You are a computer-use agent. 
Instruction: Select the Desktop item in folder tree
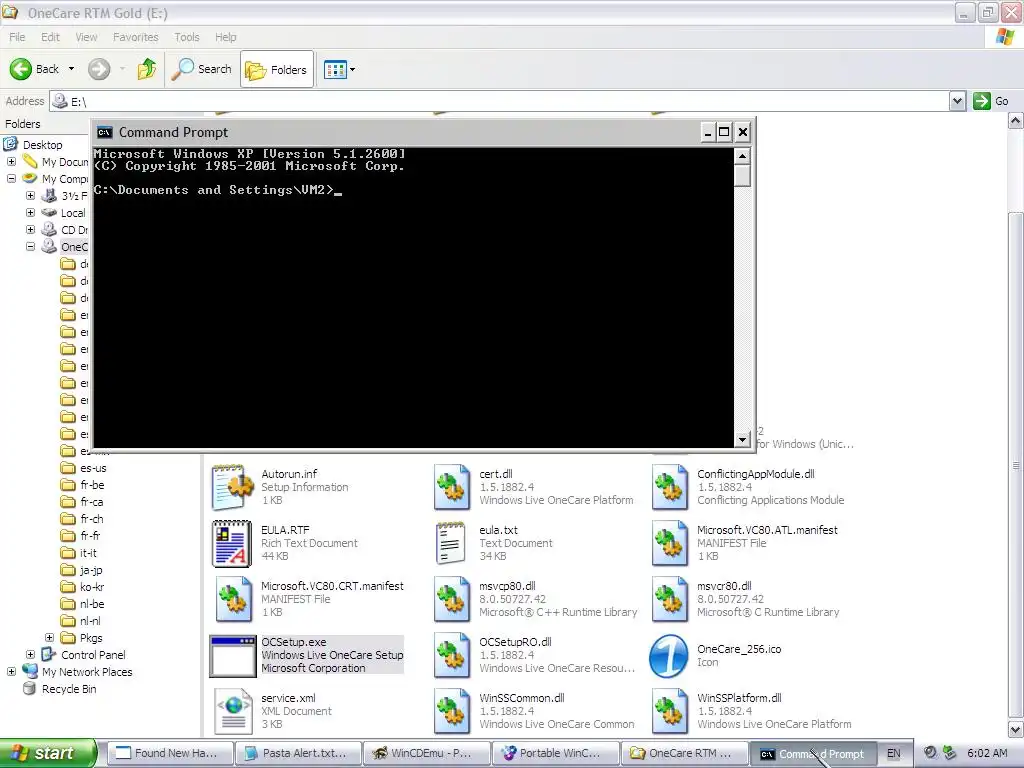click(42, 145)
